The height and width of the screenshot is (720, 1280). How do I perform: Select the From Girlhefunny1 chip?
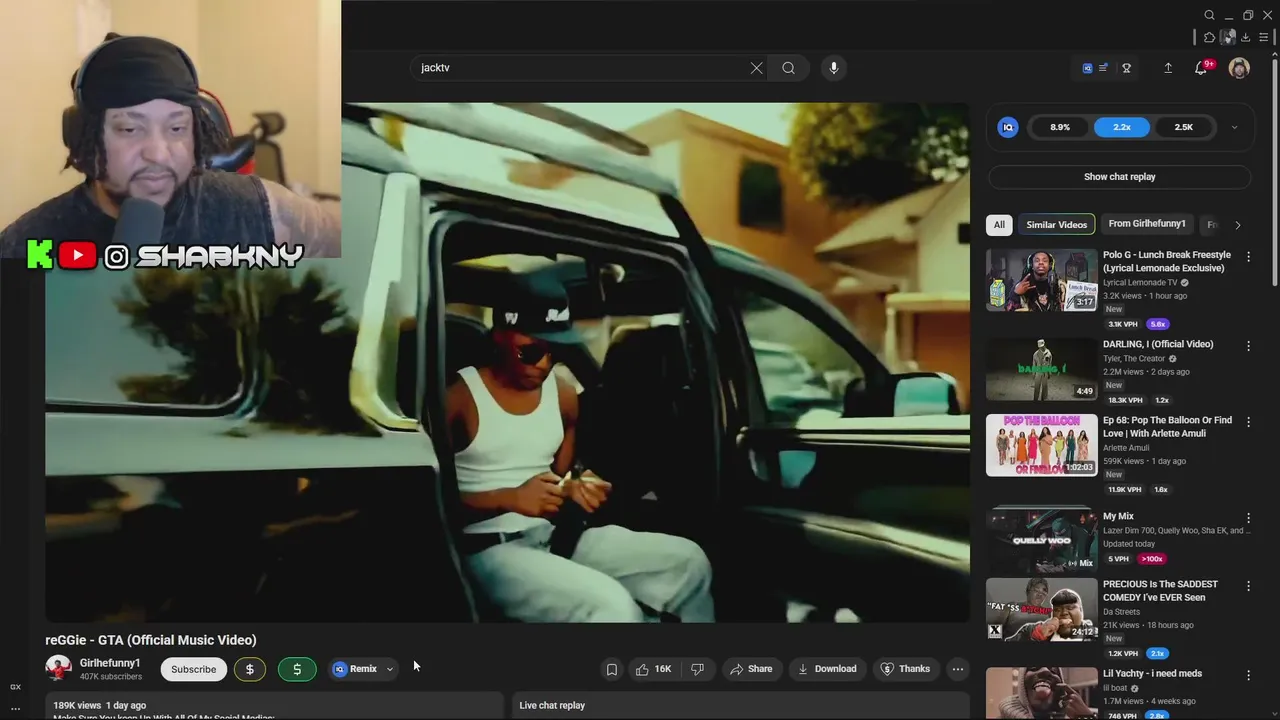[x=1147, y=224]
